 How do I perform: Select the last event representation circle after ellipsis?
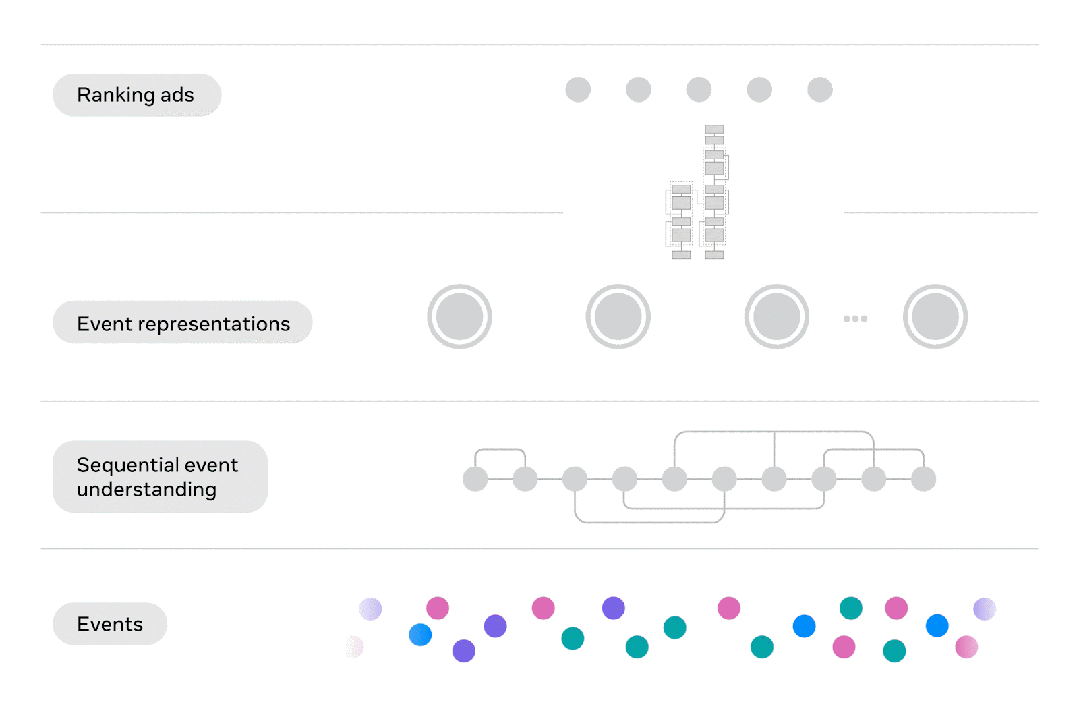pyautogui.click(x=935, y=316)
